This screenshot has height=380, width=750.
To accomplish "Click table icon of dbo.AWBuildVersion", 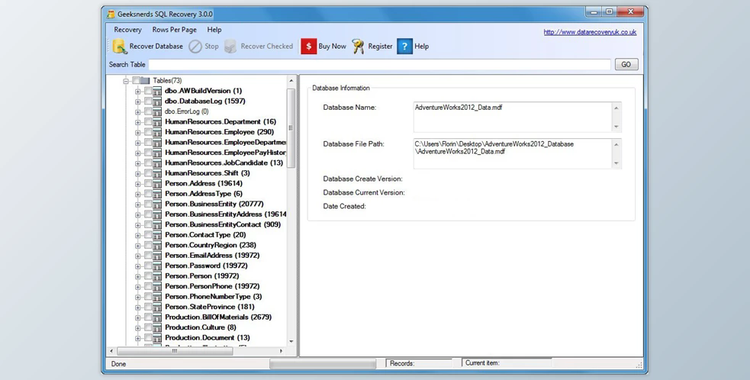I will pos(157,91).
